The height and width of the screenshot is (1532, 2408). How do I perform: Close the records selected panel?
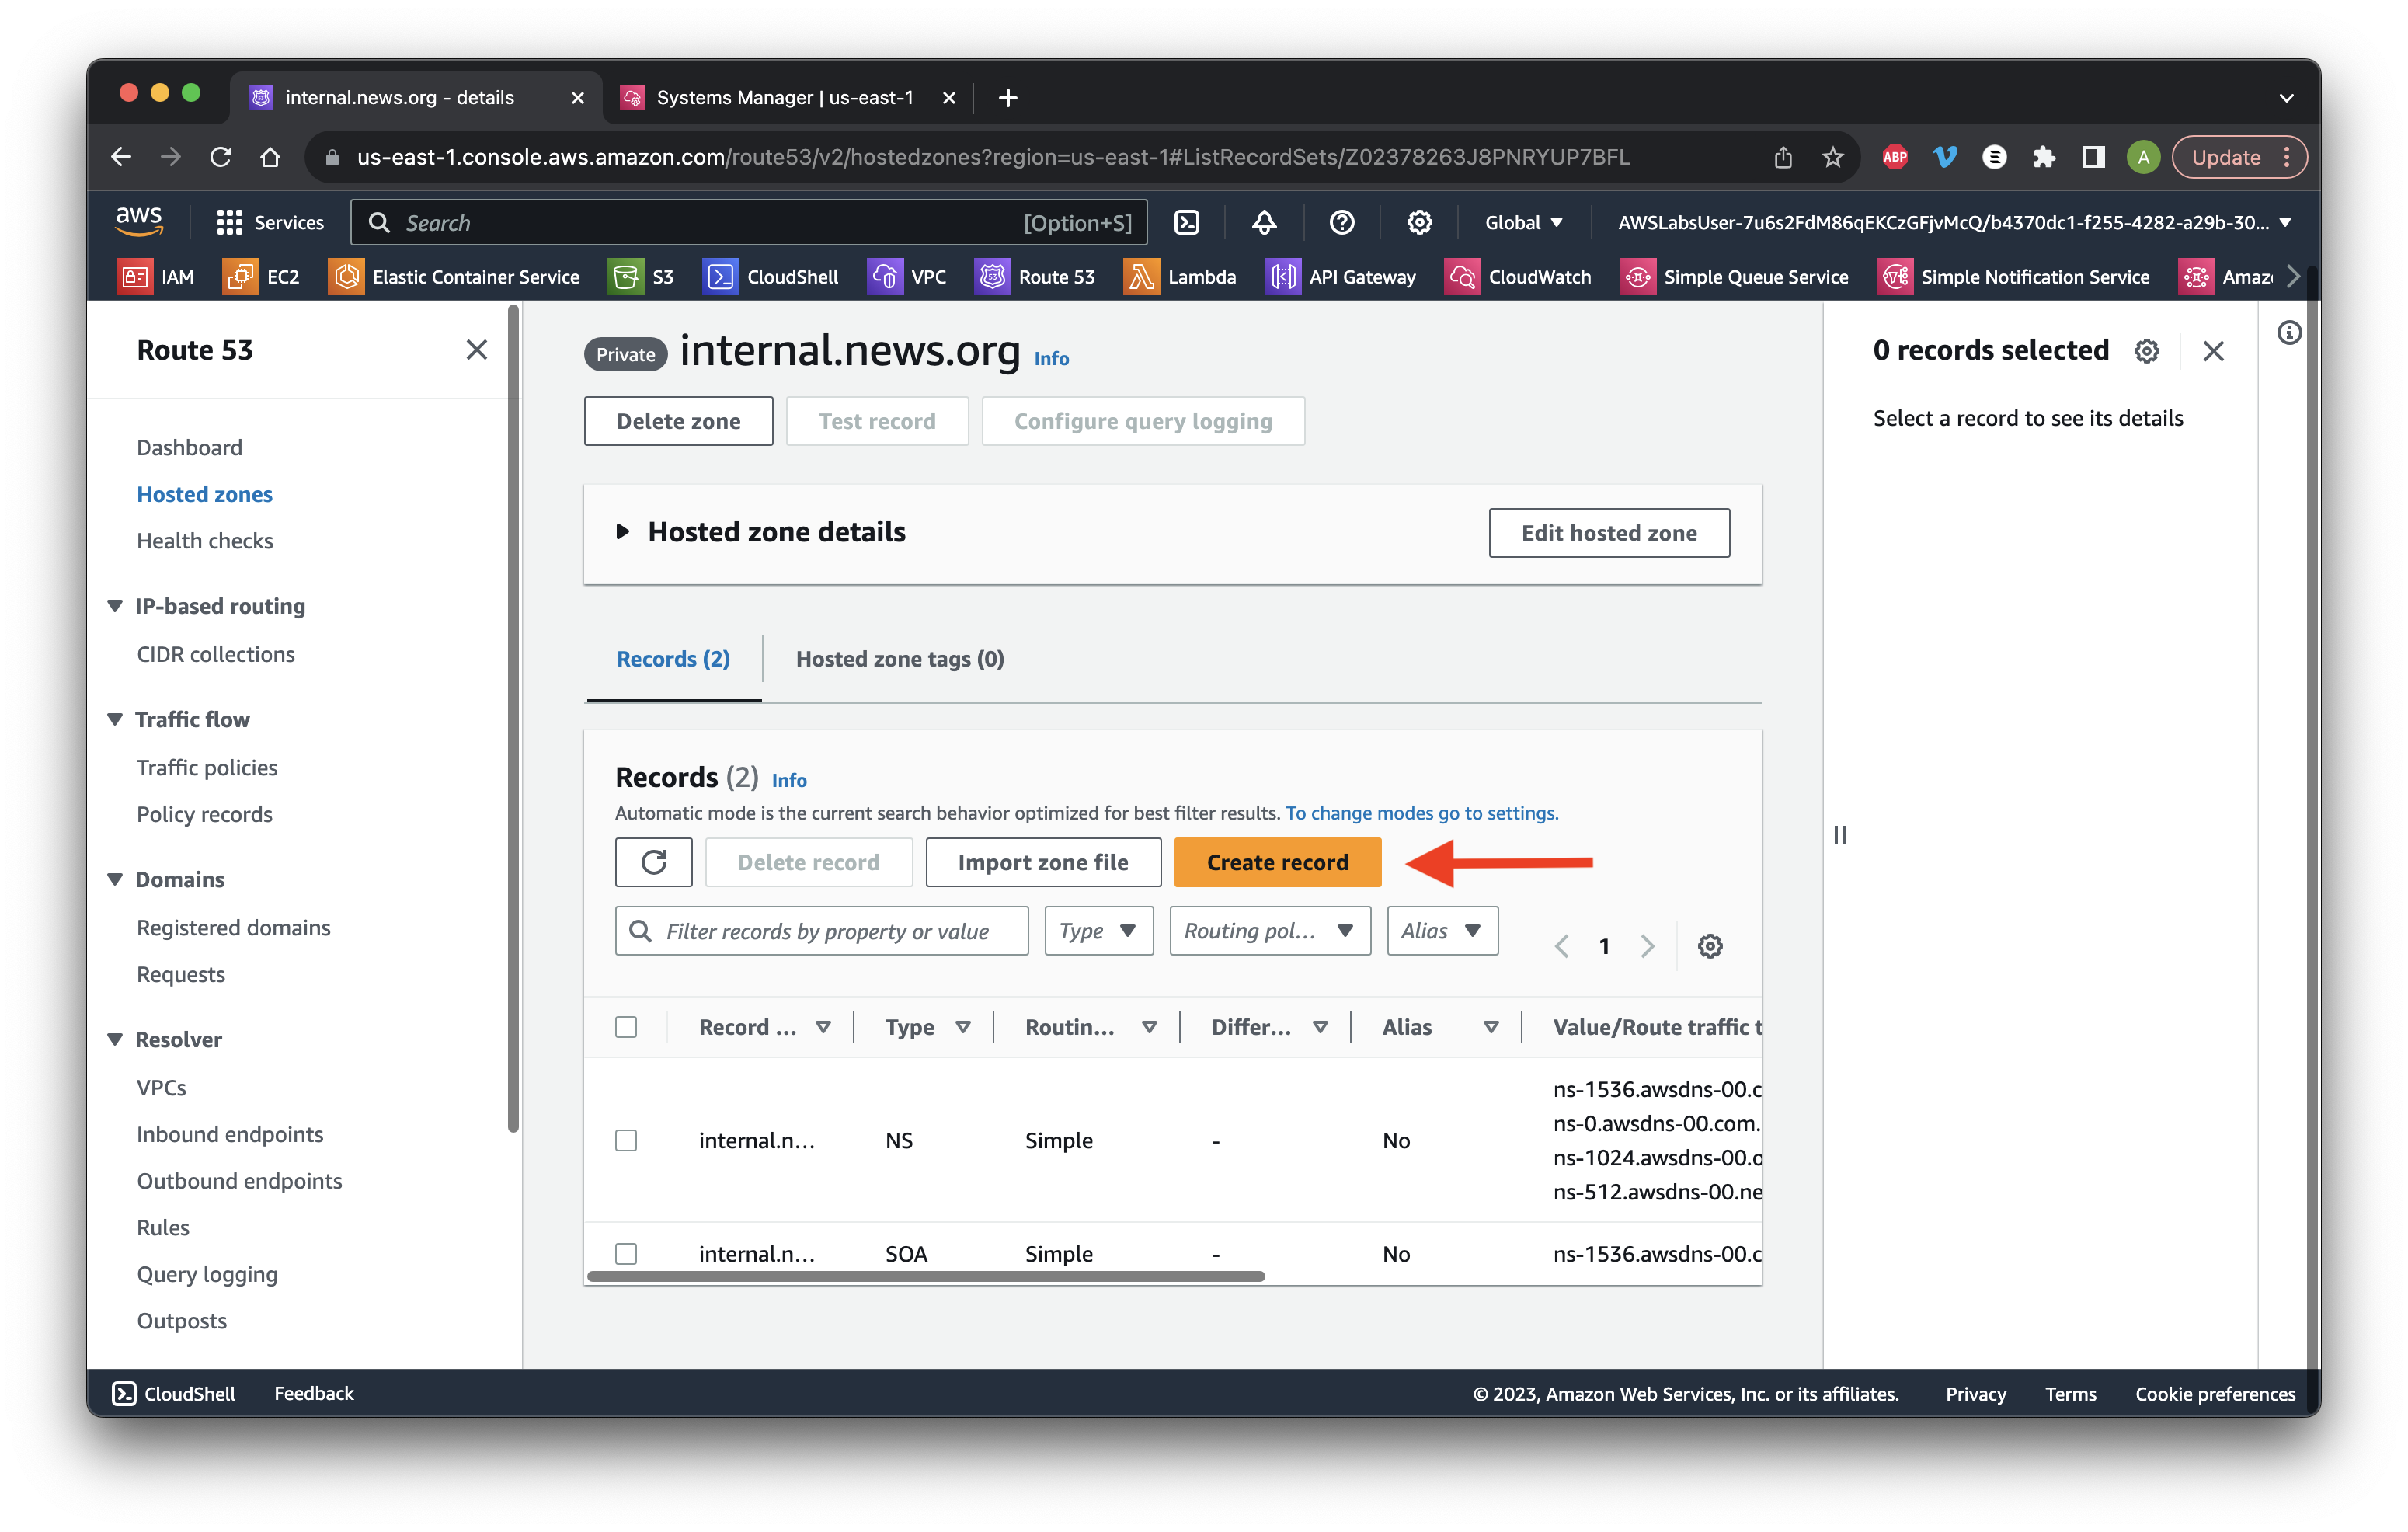(x=2213, y=351)
